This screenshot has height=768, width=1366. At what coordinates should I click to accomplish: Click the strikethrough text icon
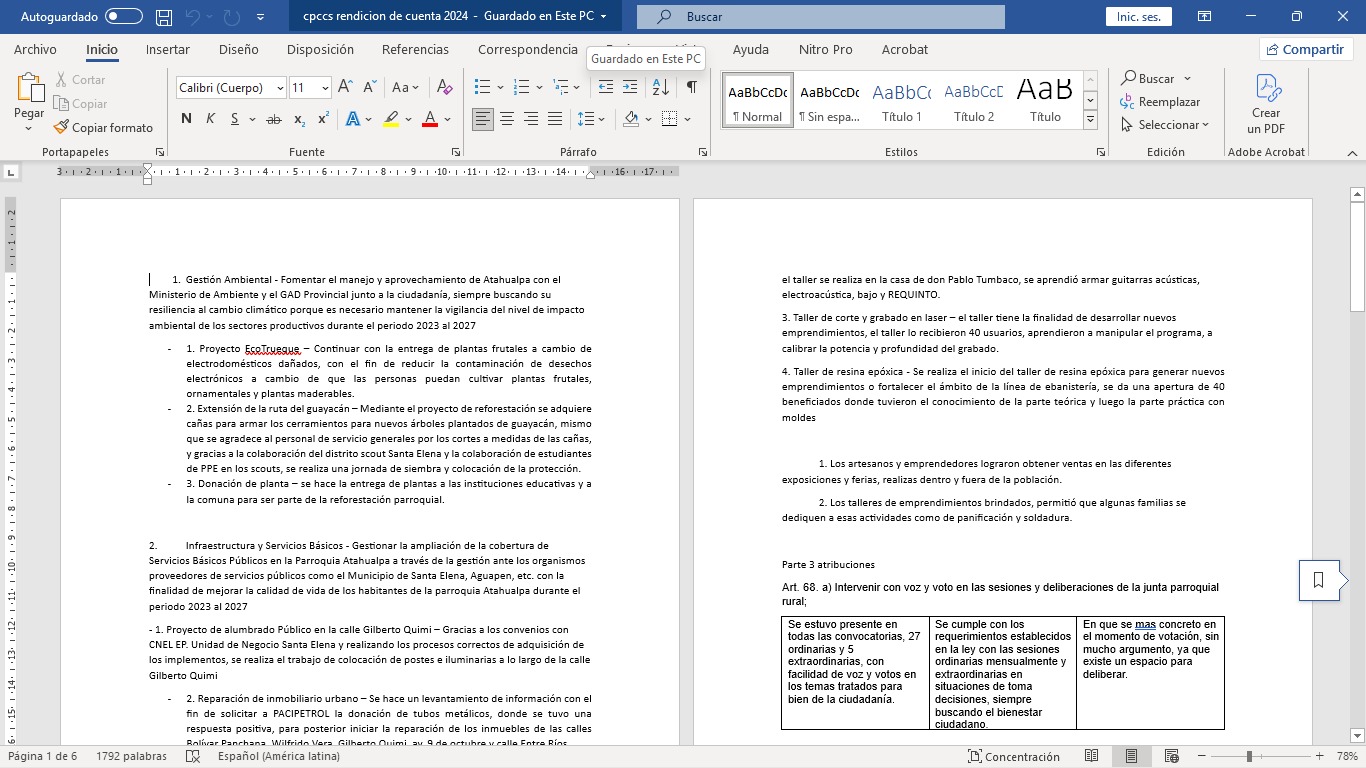(x=273, y=119)
